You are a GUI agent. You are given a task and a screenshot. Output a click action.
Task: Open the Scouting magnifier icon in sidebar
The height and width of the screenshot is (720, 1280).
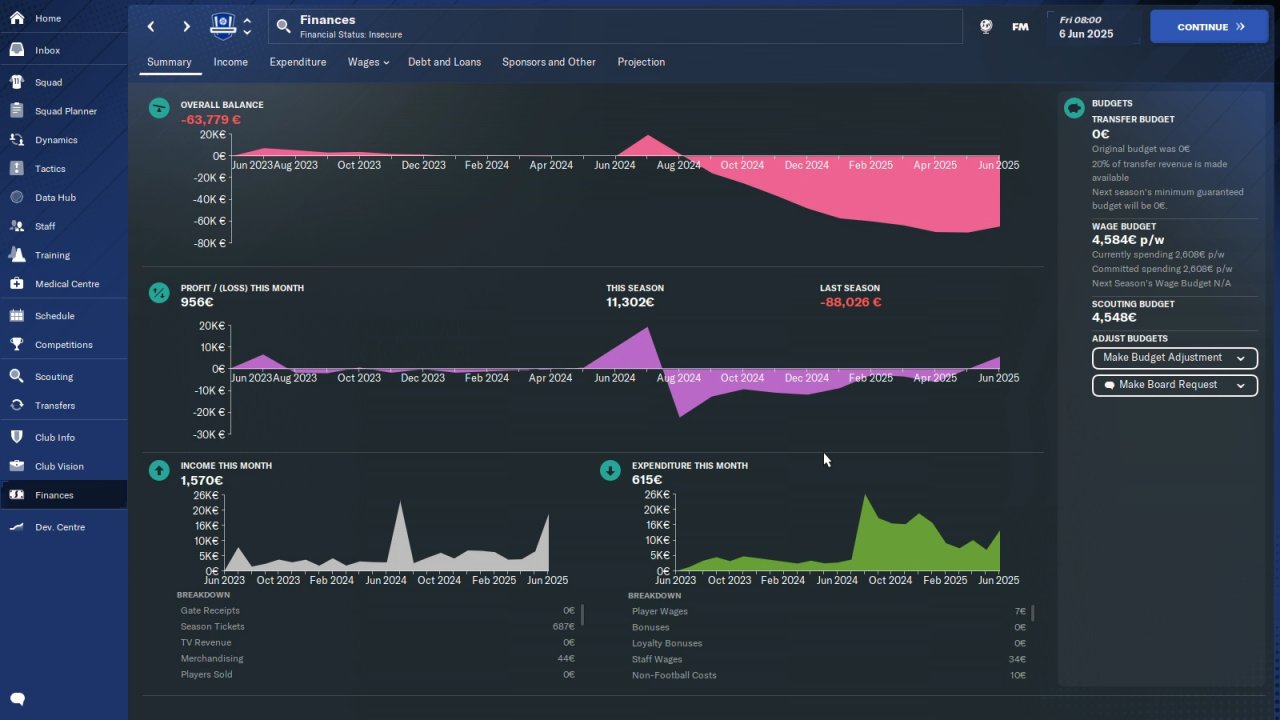point(17,377)
